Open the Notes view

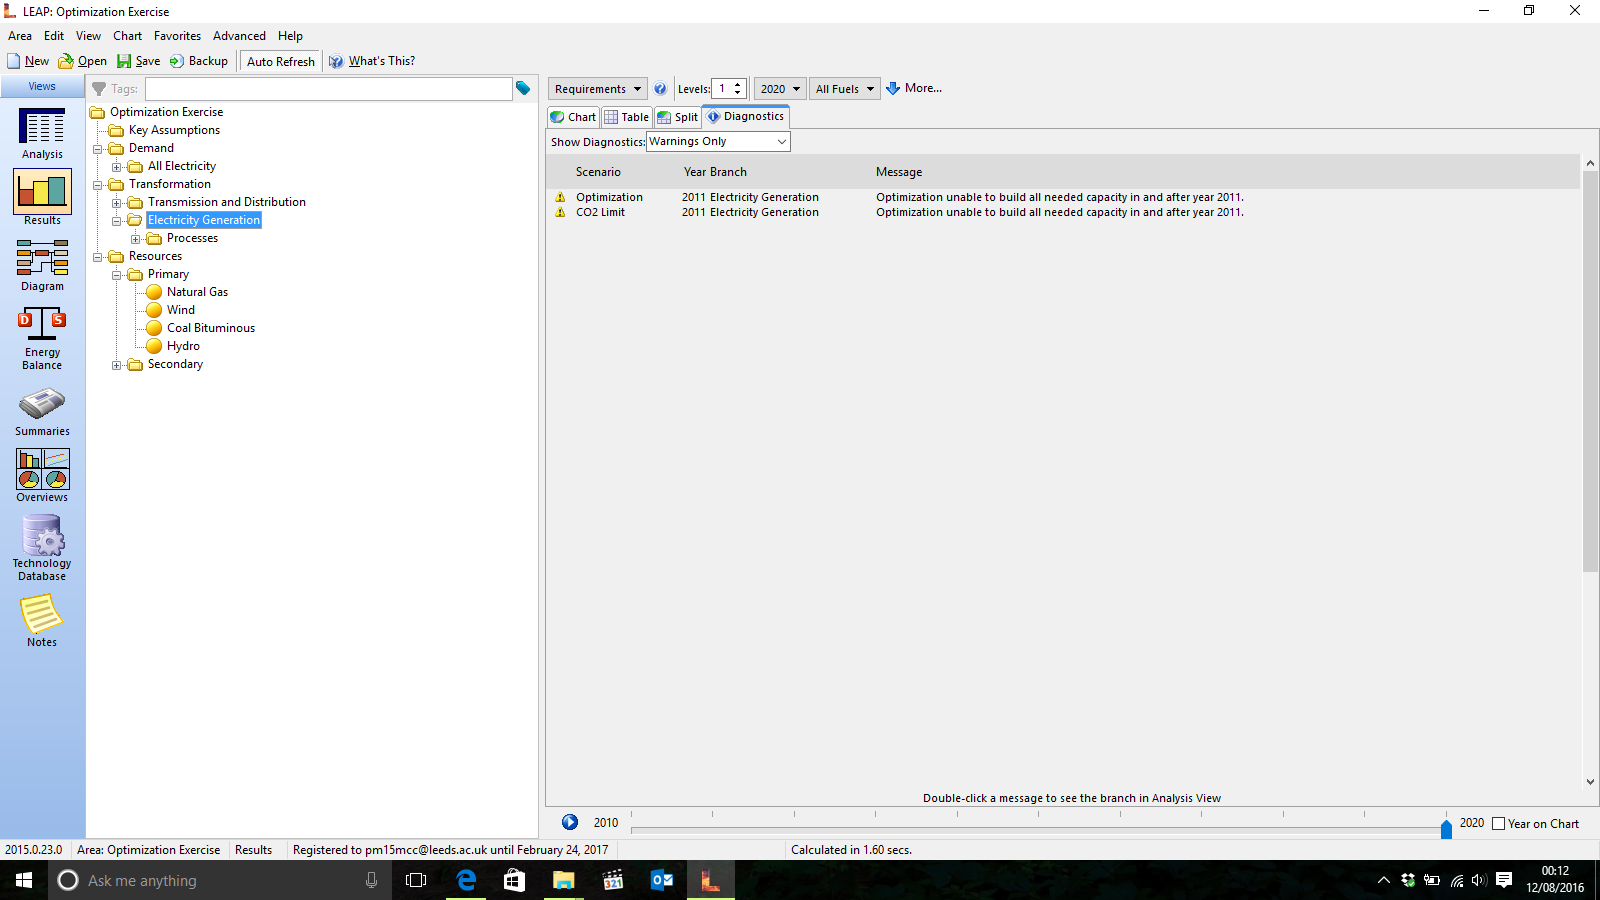click(x=42, y=620)
